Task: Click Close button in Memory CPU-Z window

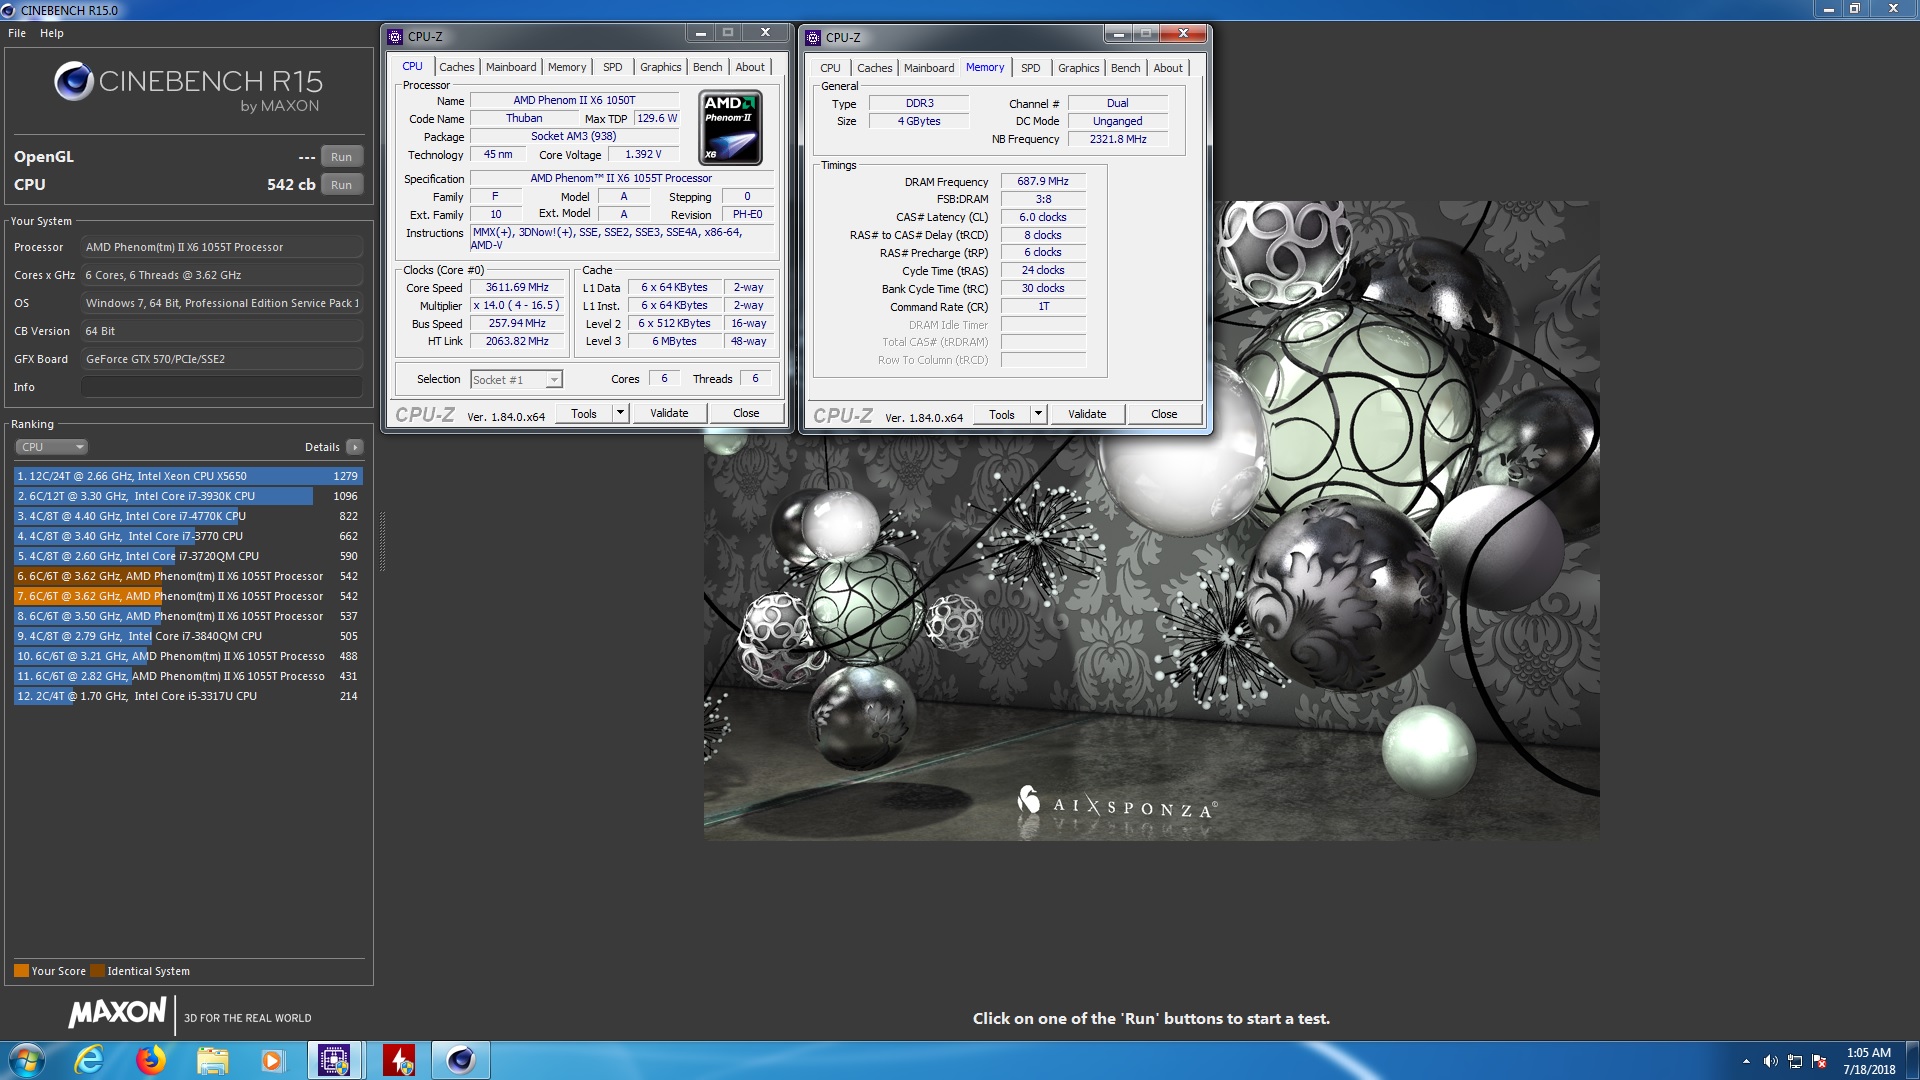Action: pos(1164,414)
